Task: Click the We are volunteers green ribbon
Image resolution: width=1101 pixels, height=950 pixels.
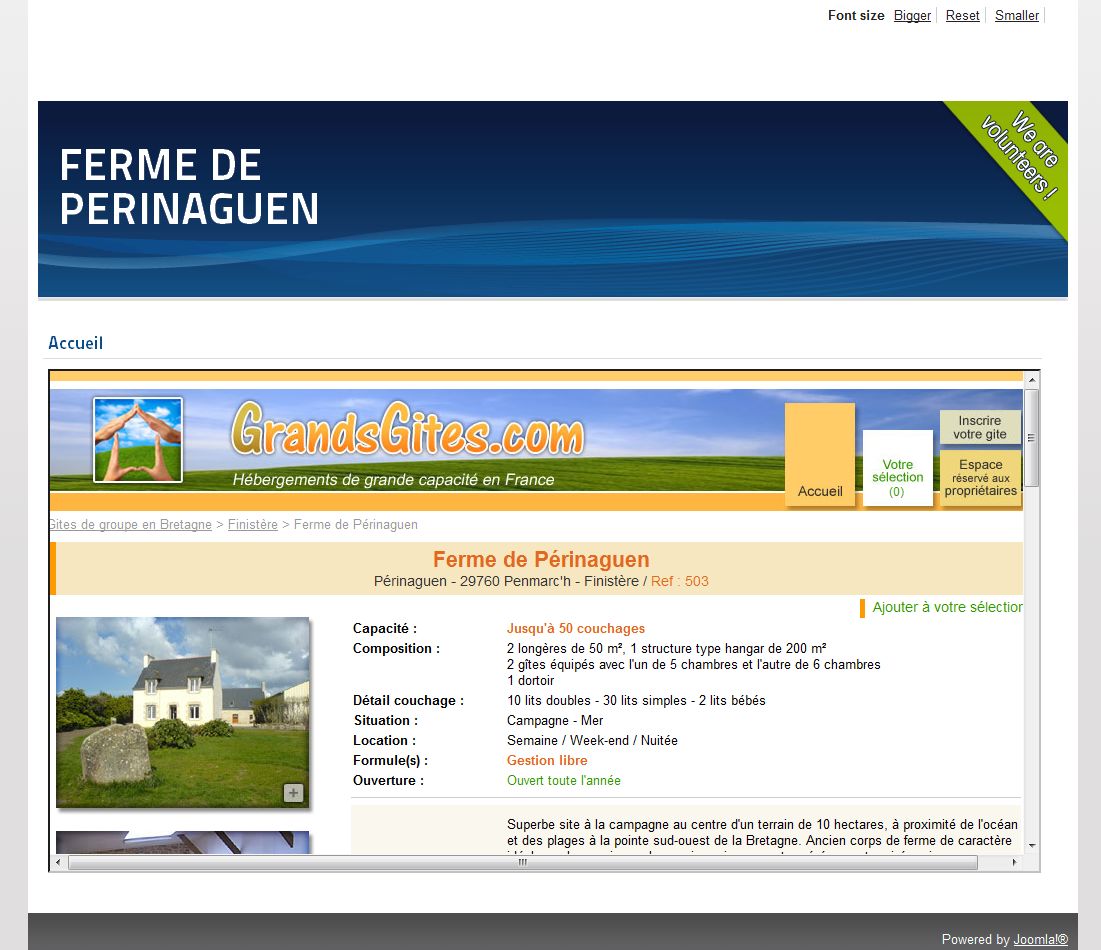Action: pyautogui.click(x=1019, y=157)
